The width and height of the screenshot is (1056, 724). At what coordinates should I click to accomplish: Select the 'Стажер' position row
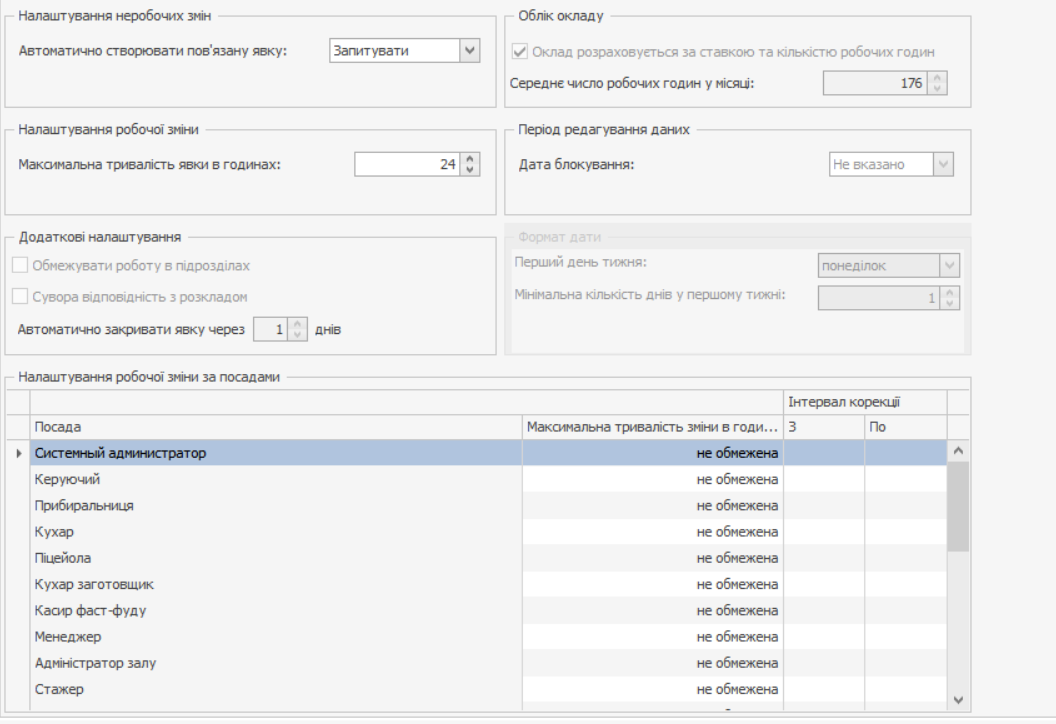(x=275, y=689)
